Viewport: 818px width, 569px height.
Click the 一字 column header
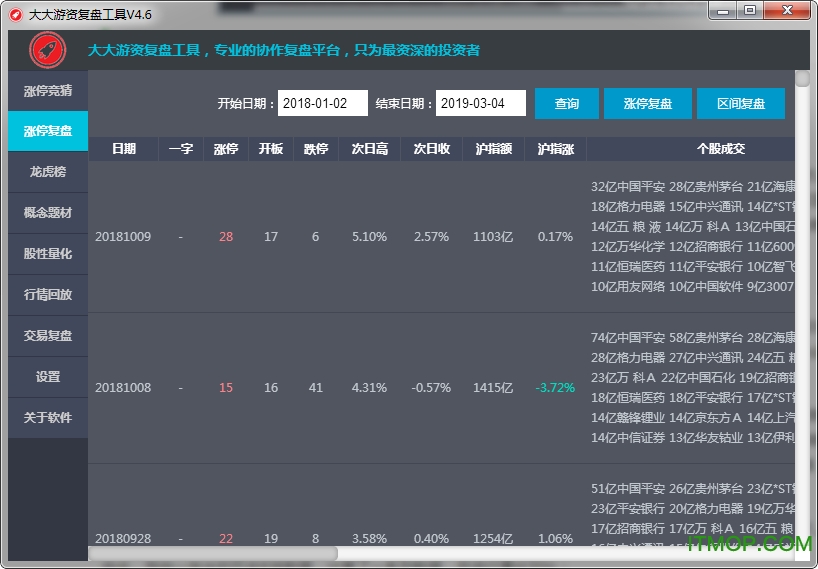pyautogui.click(x=181, y=149)
